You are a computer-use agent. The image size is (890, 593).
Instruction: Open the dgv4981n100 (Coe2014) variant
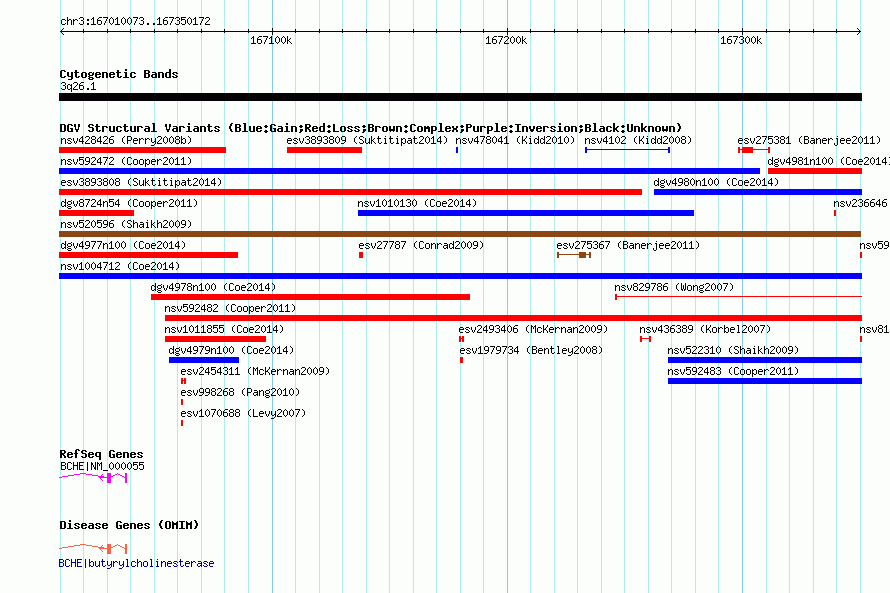click(x=828, y=161)
